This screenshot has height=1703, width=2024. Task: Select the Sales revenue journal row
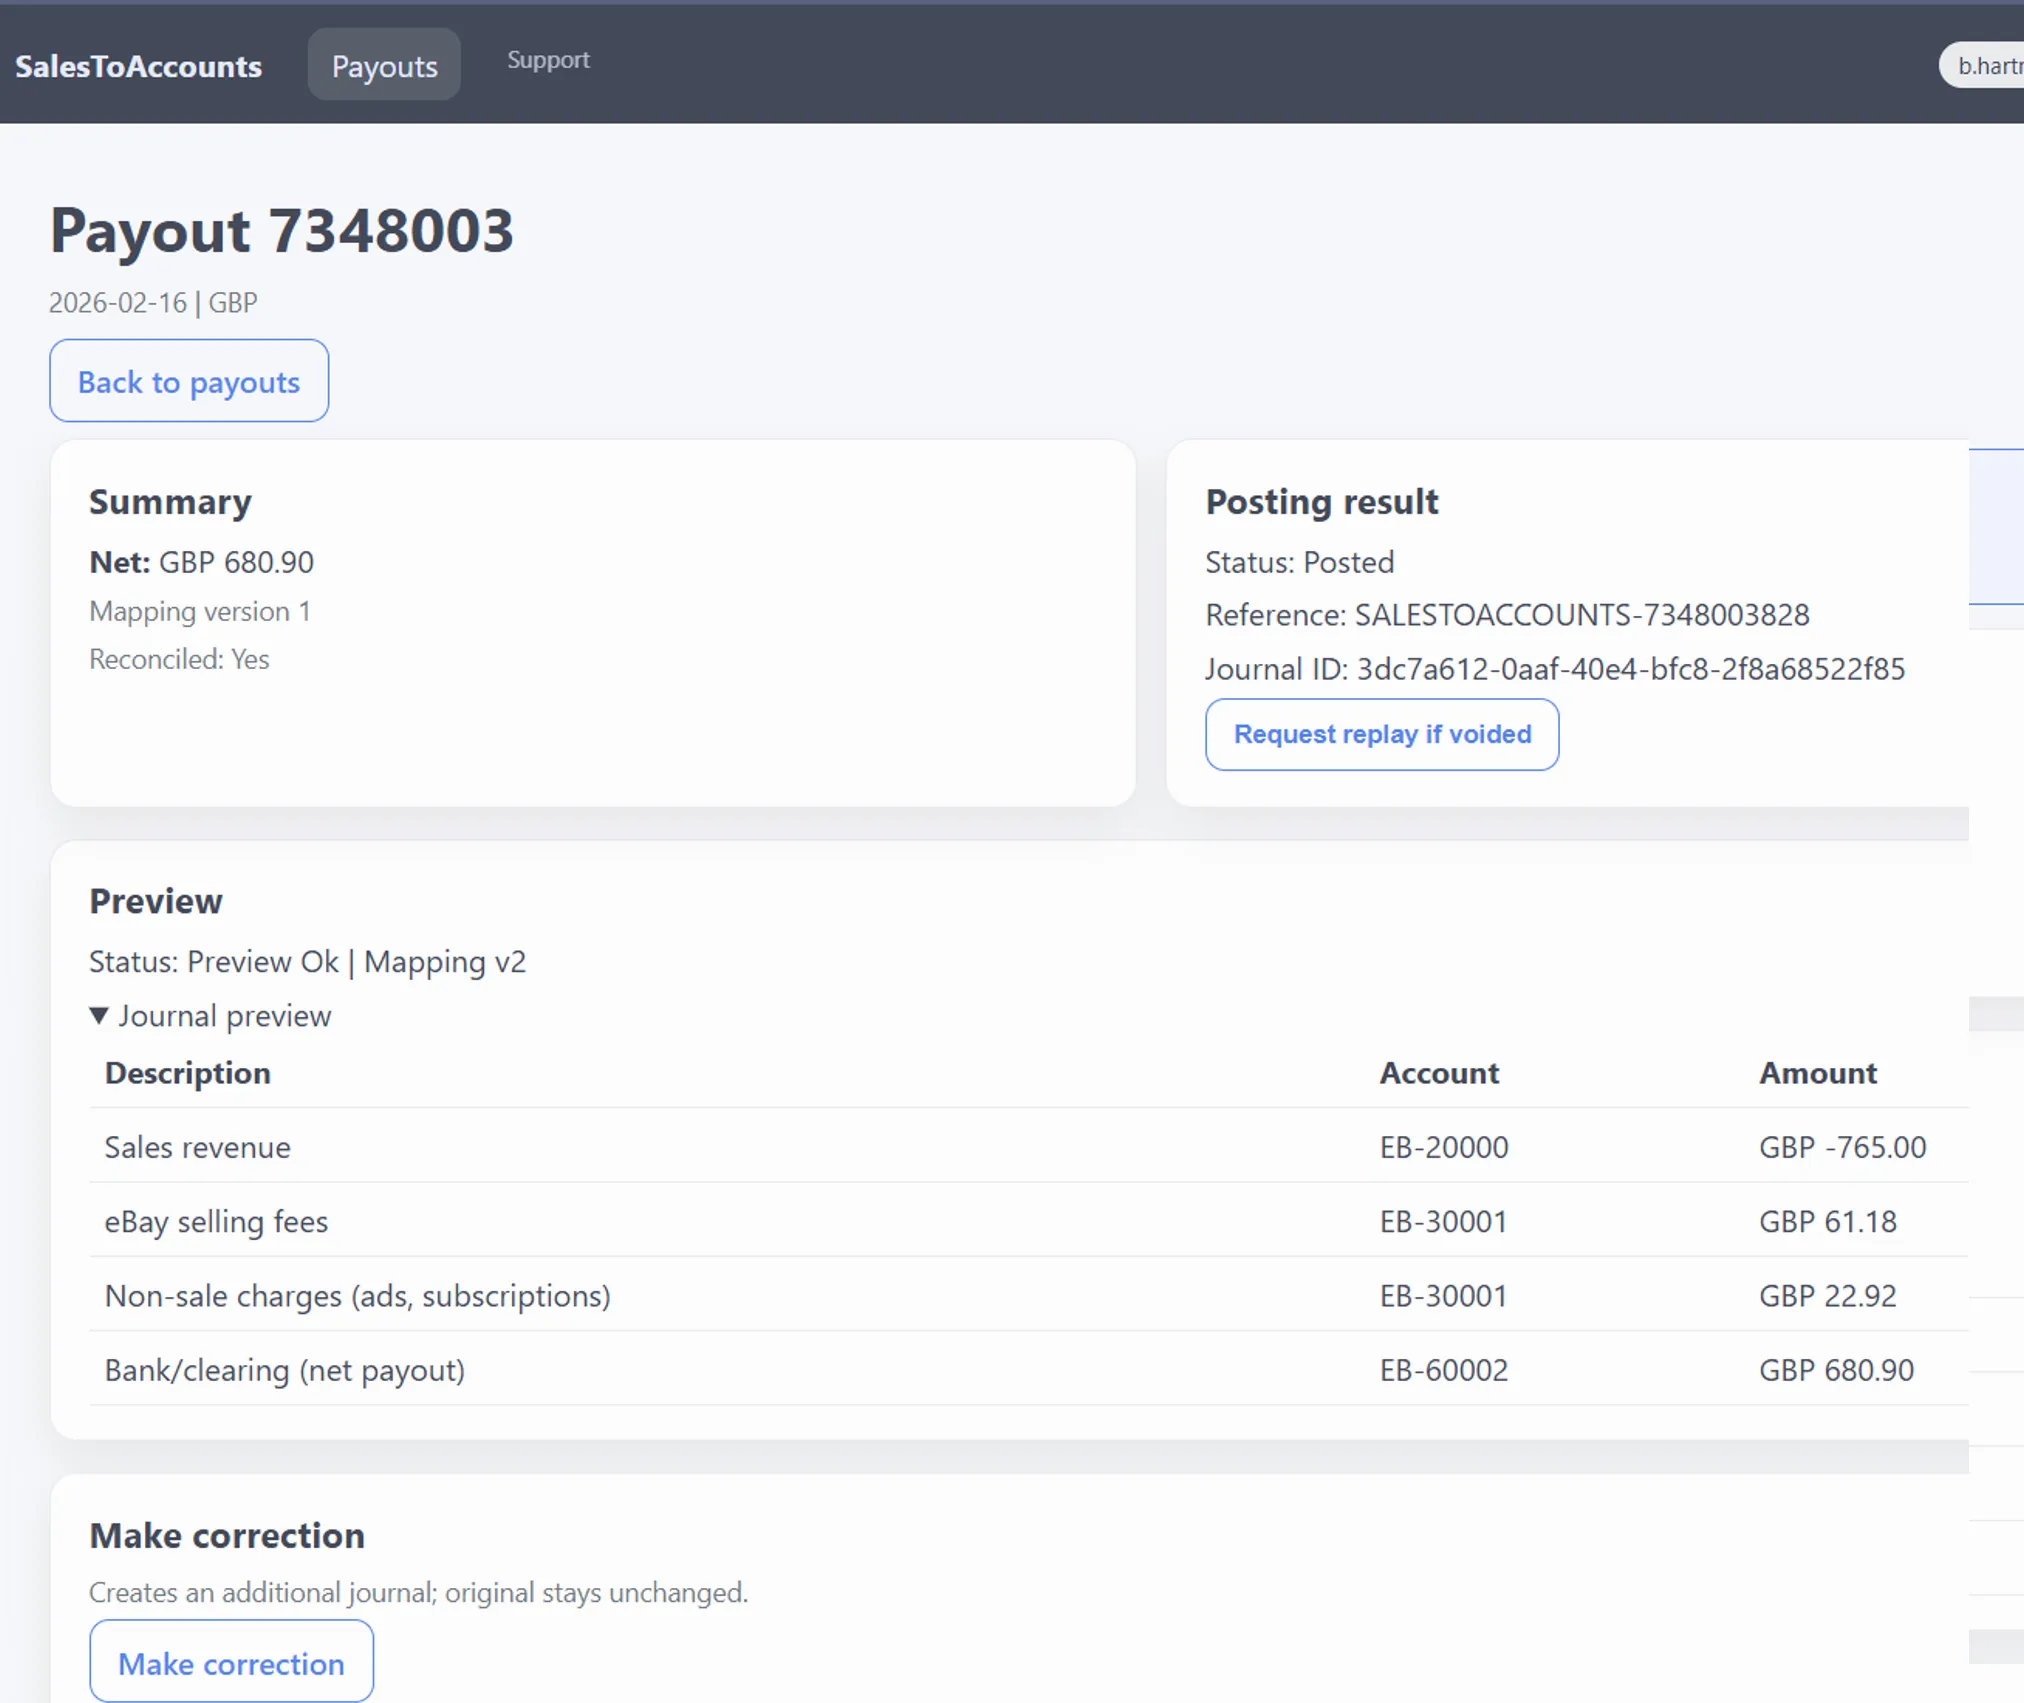[197, 1147]
